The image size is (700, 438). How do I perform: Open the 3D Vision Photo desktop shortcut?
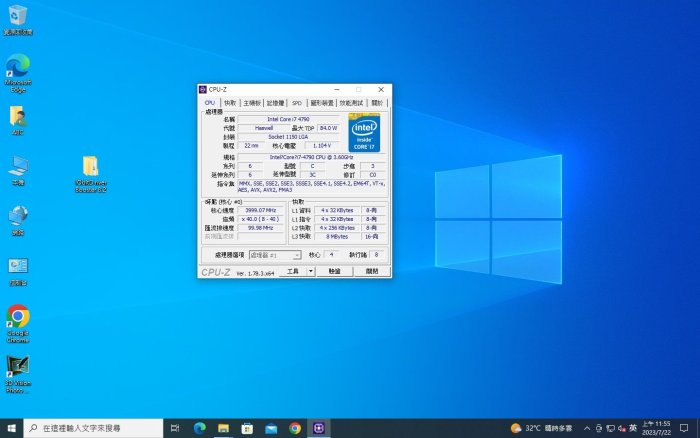pyautogui.click(x=18, y=374)
